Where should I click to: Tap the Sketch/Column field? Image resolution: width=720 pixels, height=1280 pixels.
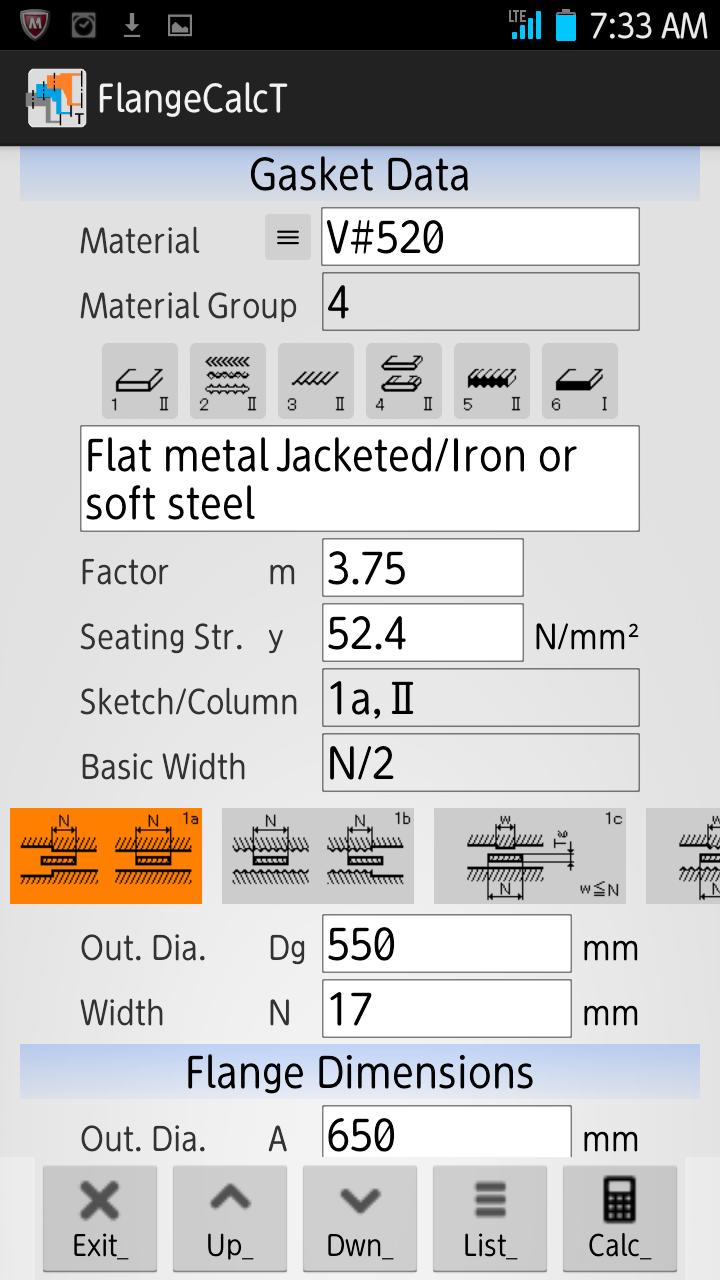pyautogui.click(x=480, y=698)
